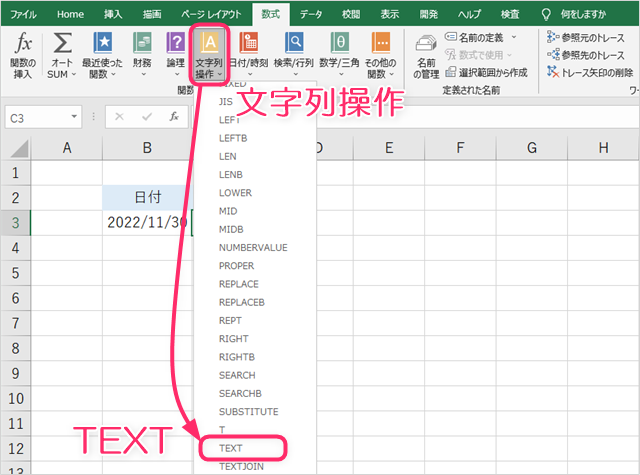Switch to the 開発 tab
This screenshot has height=475, width=640.
coord(429,14)
